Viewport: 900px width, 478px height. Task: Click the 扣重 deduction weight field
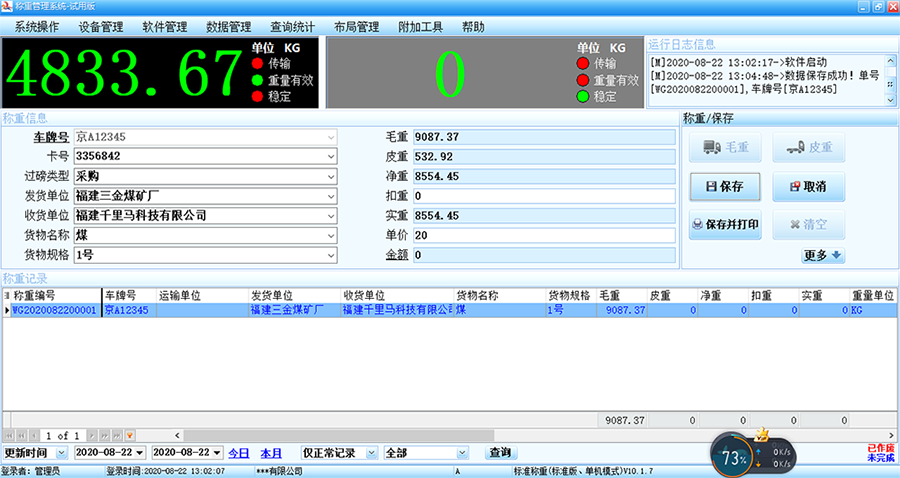pyautogui.click(x=544, y=196)
